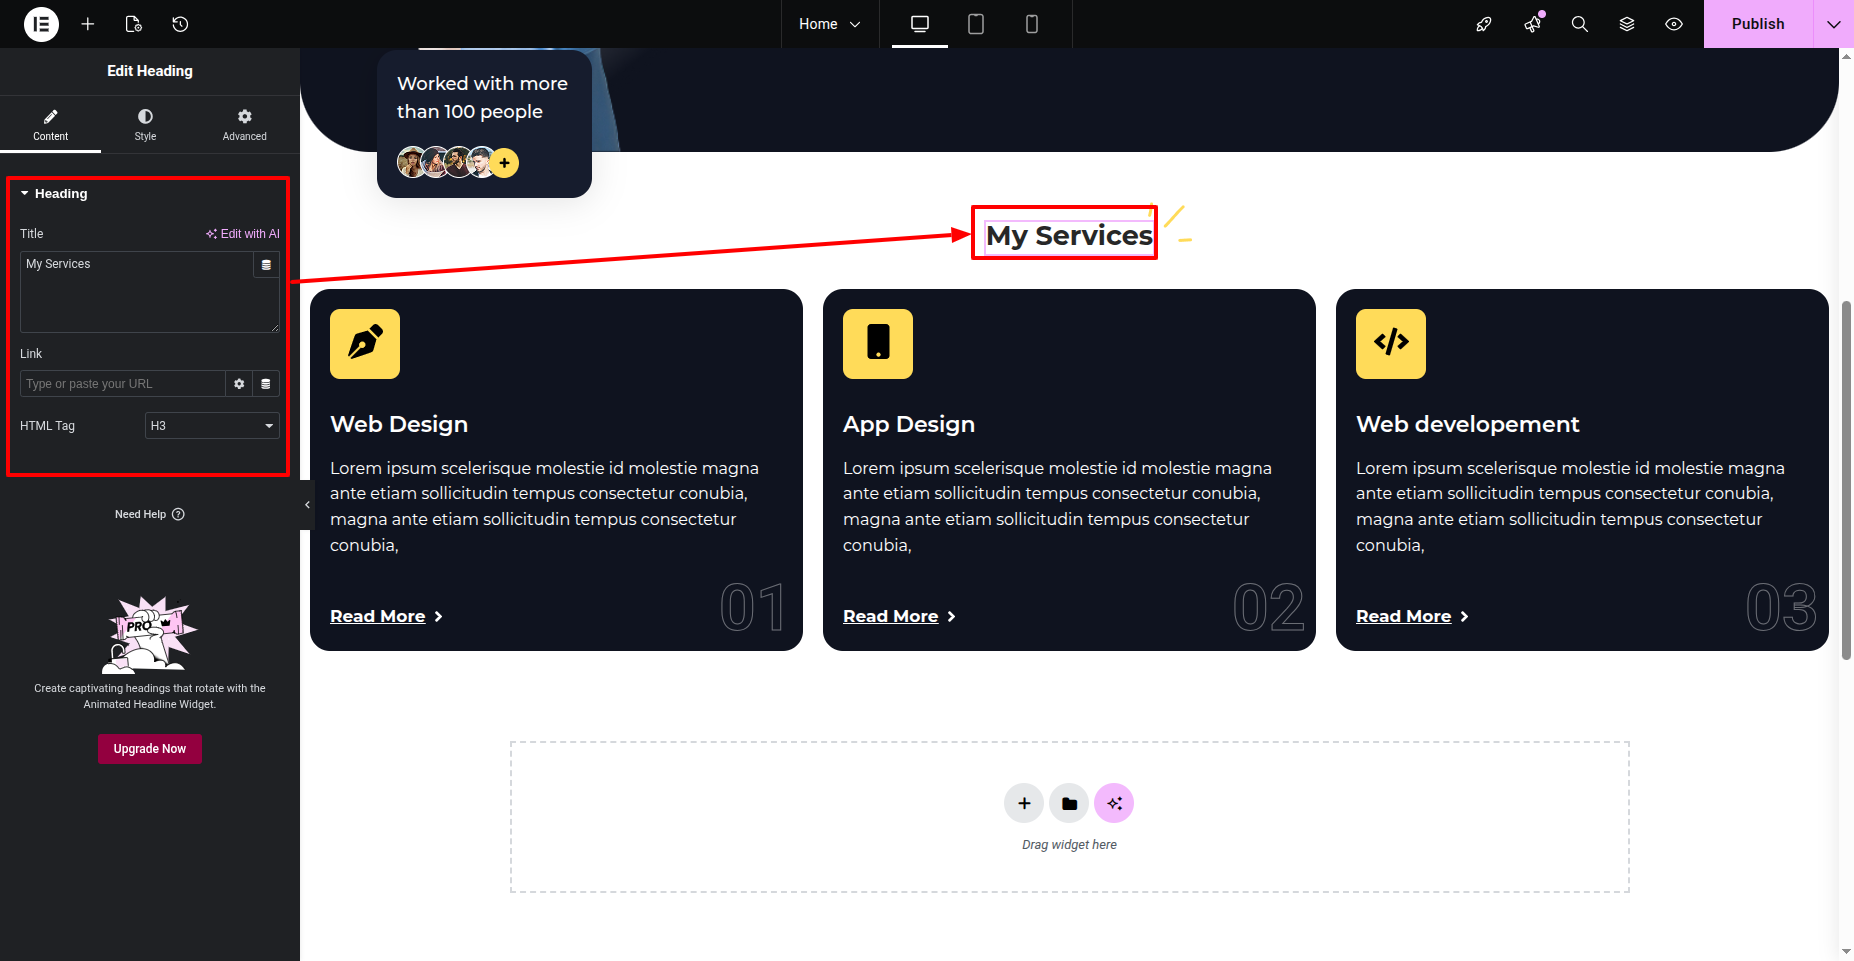Toggle the Preview Changes eye icon
This screenshot has height=961, width=1854.
click(x=1674, y=24)
